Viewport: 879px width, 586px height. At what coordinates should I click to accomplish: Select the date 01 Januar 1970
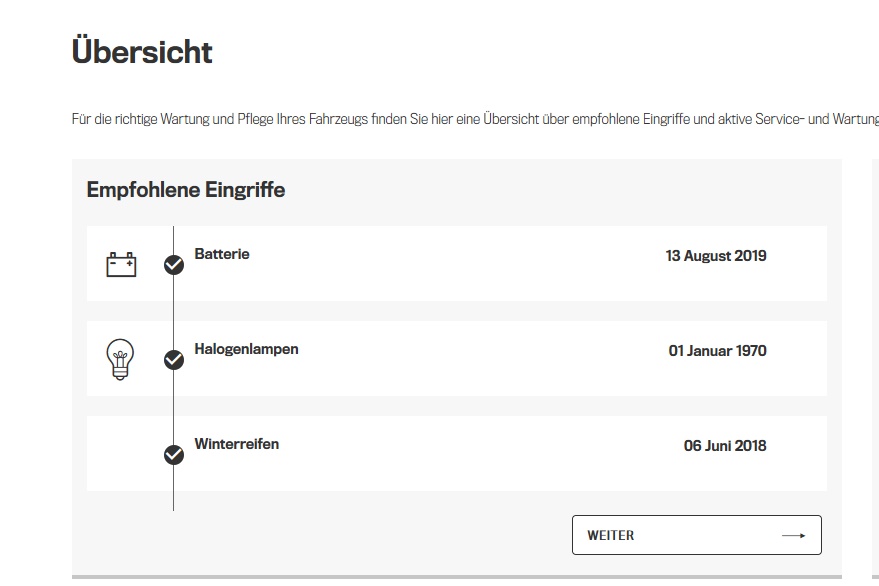pos(717,351)
